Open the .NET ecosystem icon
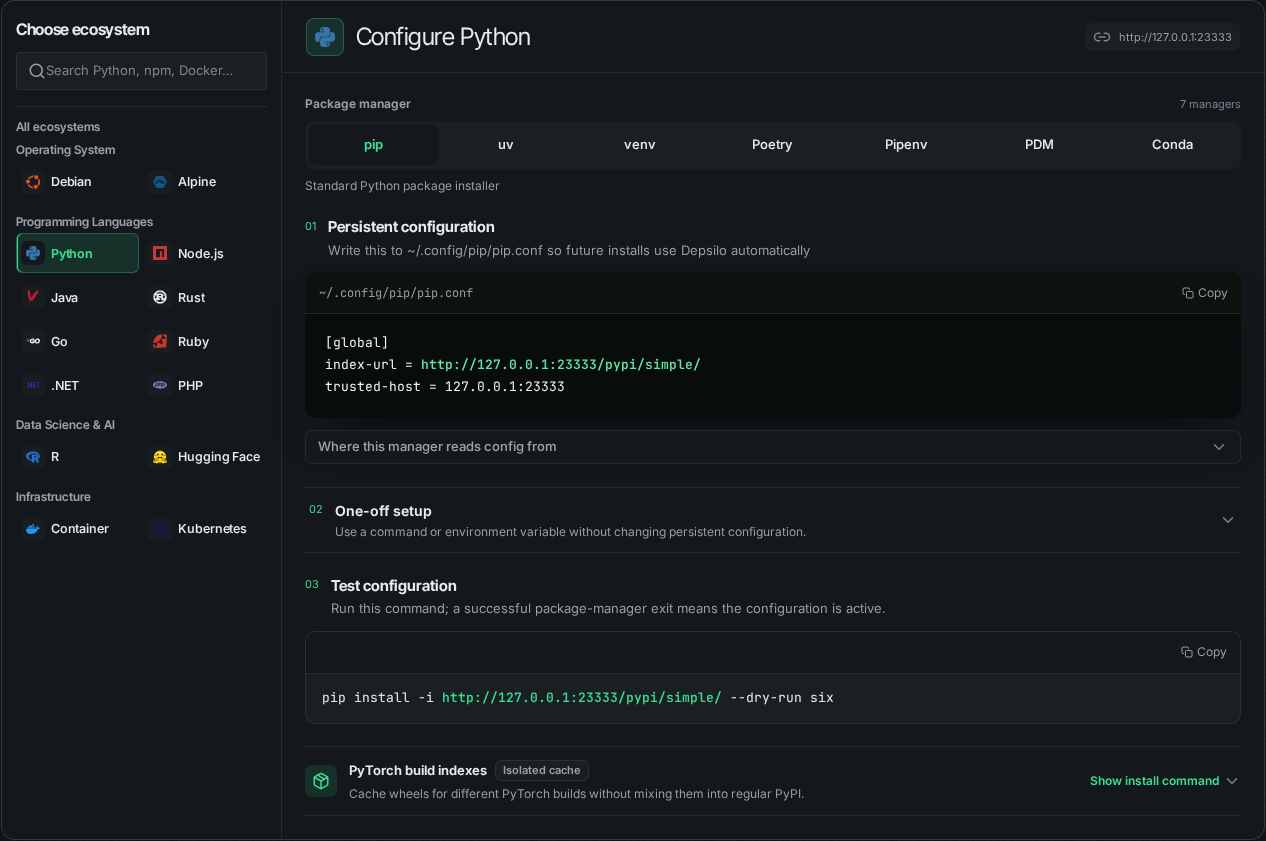Viewport: 1266px width, 841px height. [x=33, y=386]
